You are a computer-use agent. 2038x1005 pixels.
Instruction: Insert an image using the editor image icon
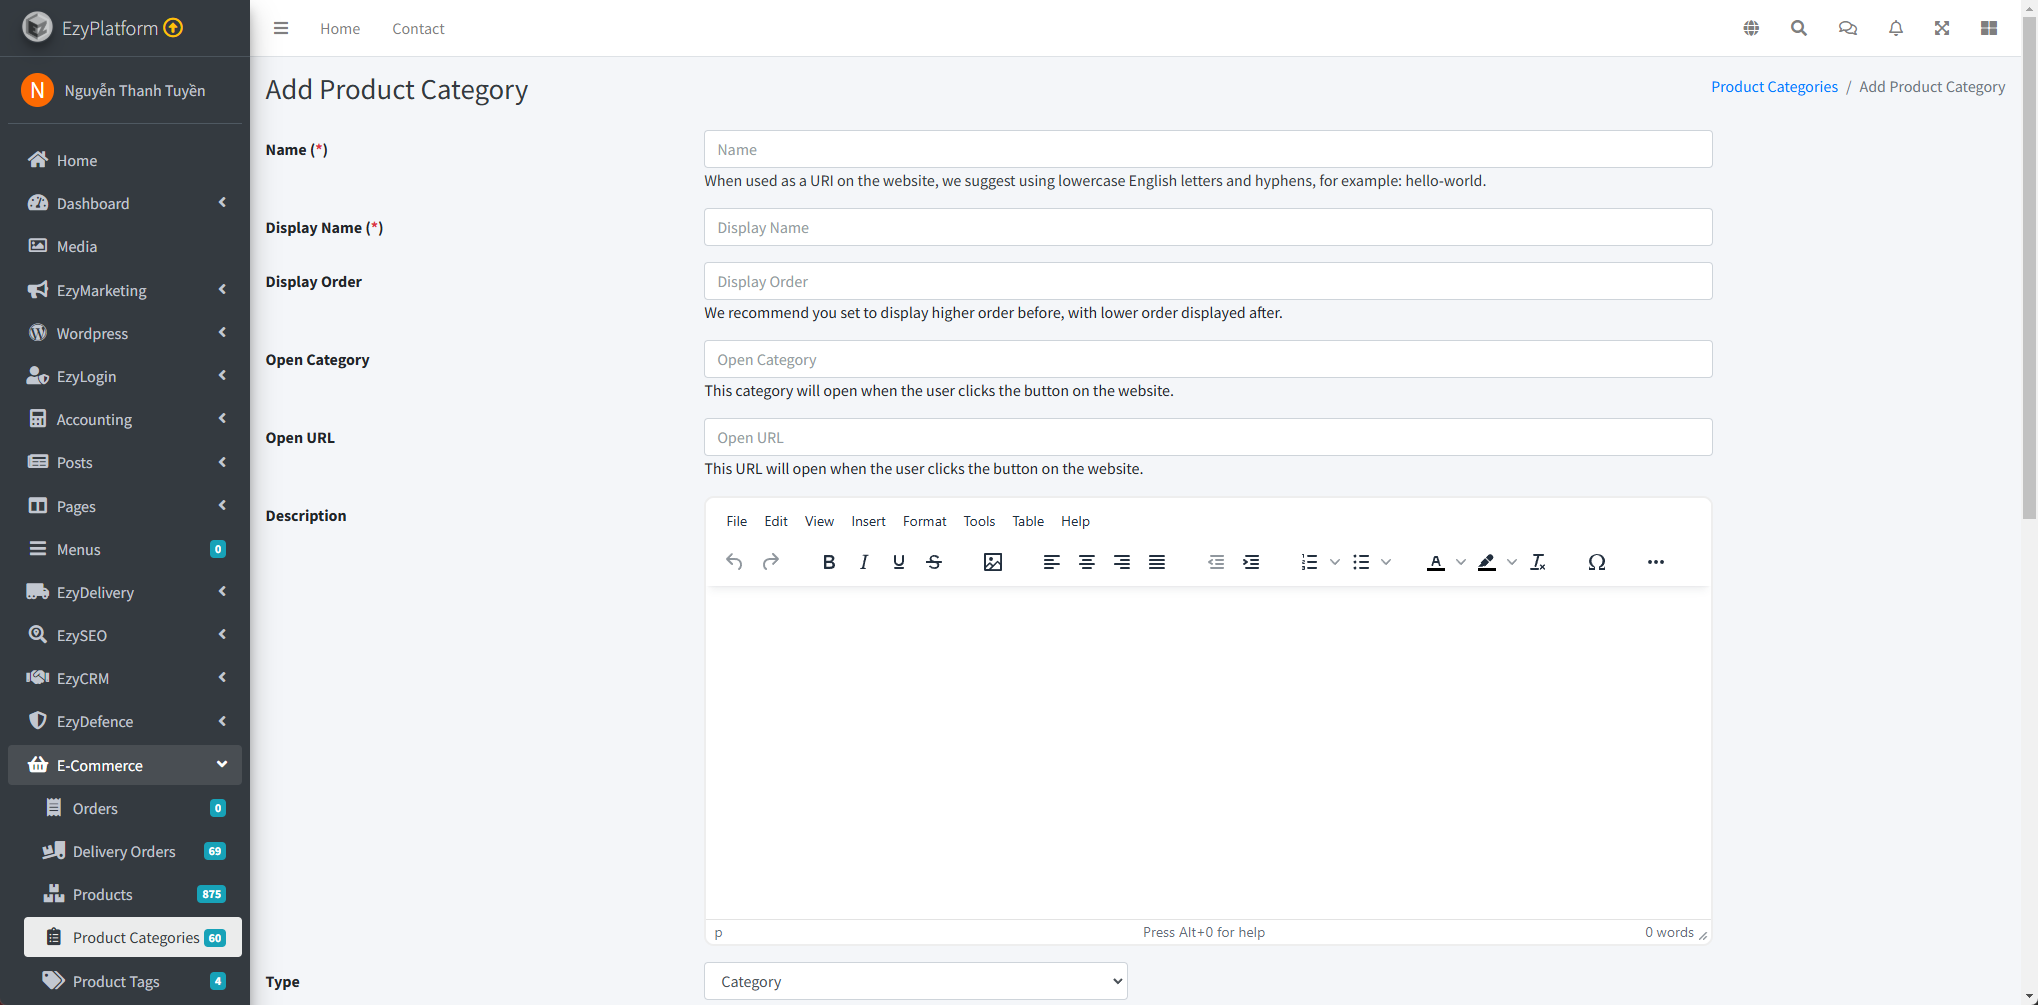point(992,562)
